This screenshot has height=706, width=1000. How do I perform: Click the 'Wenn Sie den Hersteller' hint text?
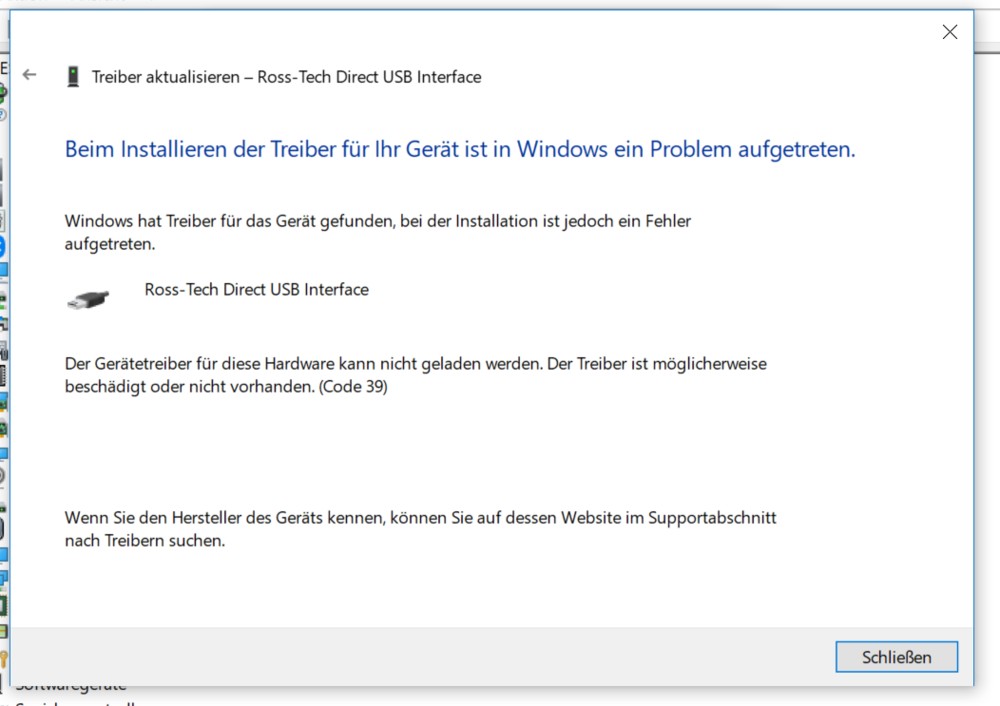tap(420, 529)
